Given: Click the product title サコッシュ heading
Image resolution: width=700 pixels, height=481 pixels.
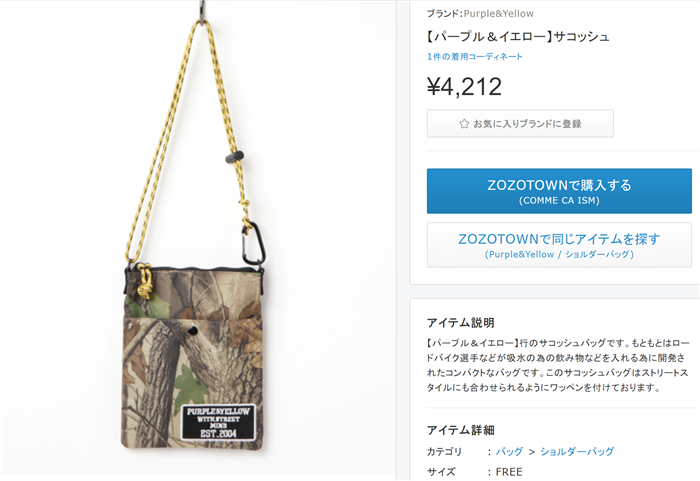Looking at the screenshot, I should click(x=518, y=36).
